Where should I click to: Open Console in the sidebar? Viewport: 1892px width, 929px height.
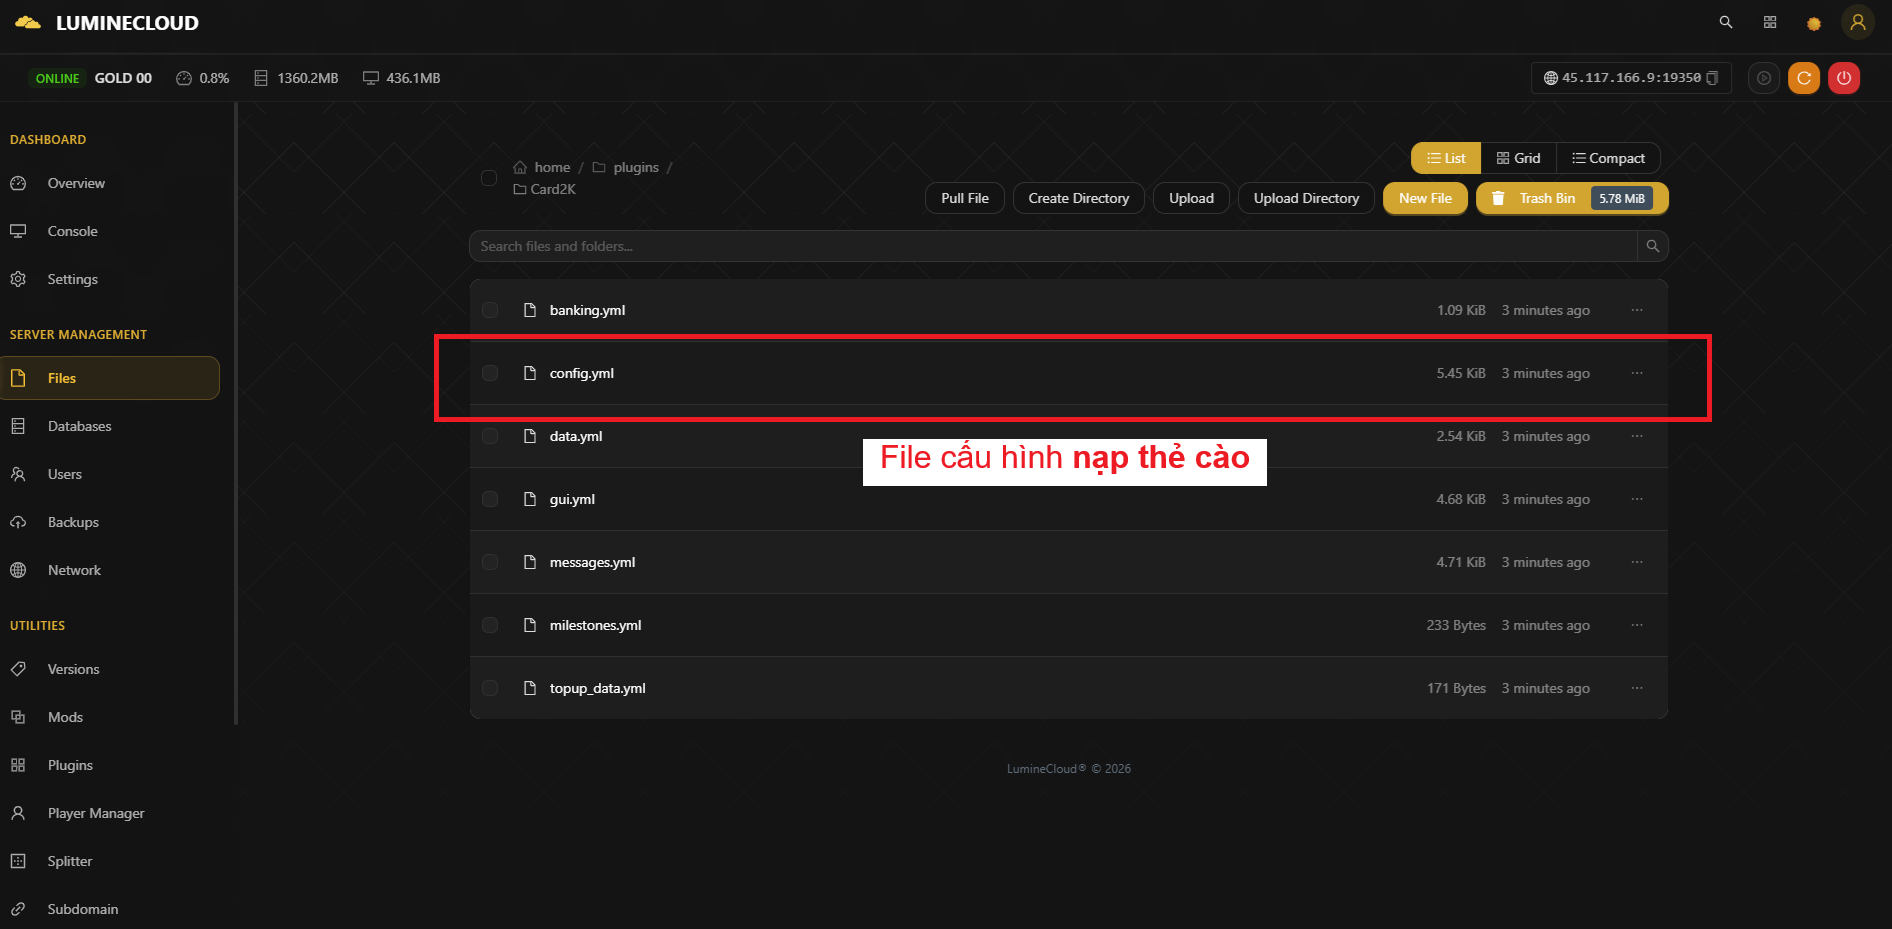tap(72, 231)
